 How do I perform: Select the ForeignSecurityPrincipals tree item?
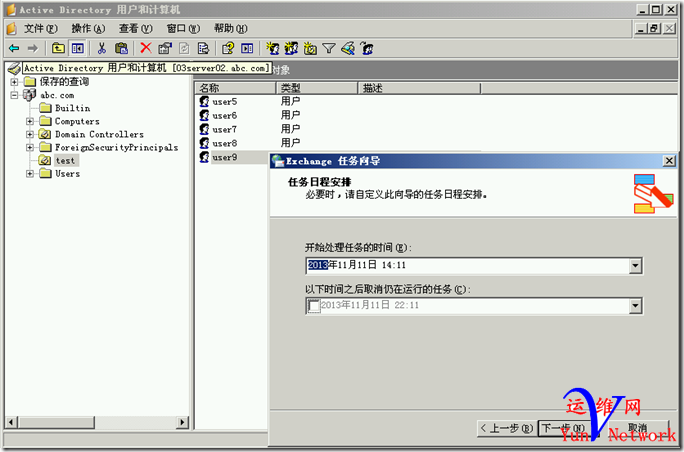tap(116, 147)
